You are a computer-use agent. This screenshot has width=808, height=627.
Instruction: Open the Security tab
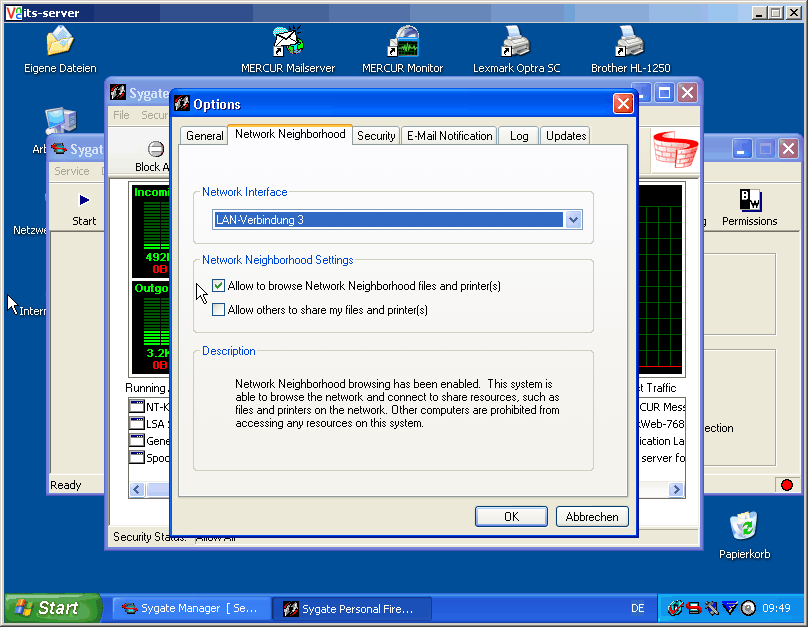click(x=376, y=136)
